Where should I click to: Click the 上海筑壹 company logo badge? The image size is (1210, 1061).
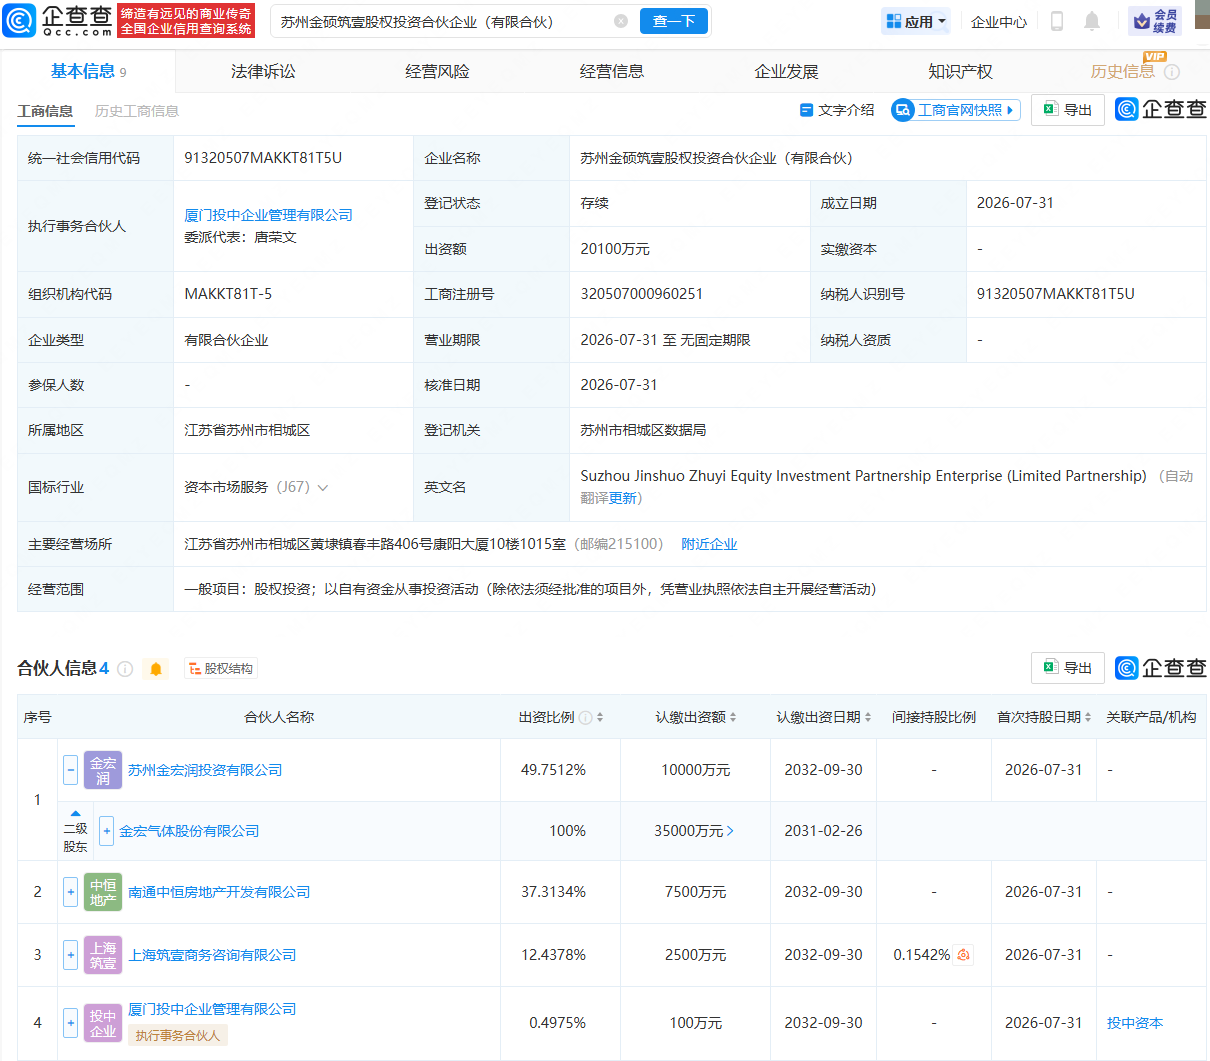pyautogui.click(x=103, y=955)
